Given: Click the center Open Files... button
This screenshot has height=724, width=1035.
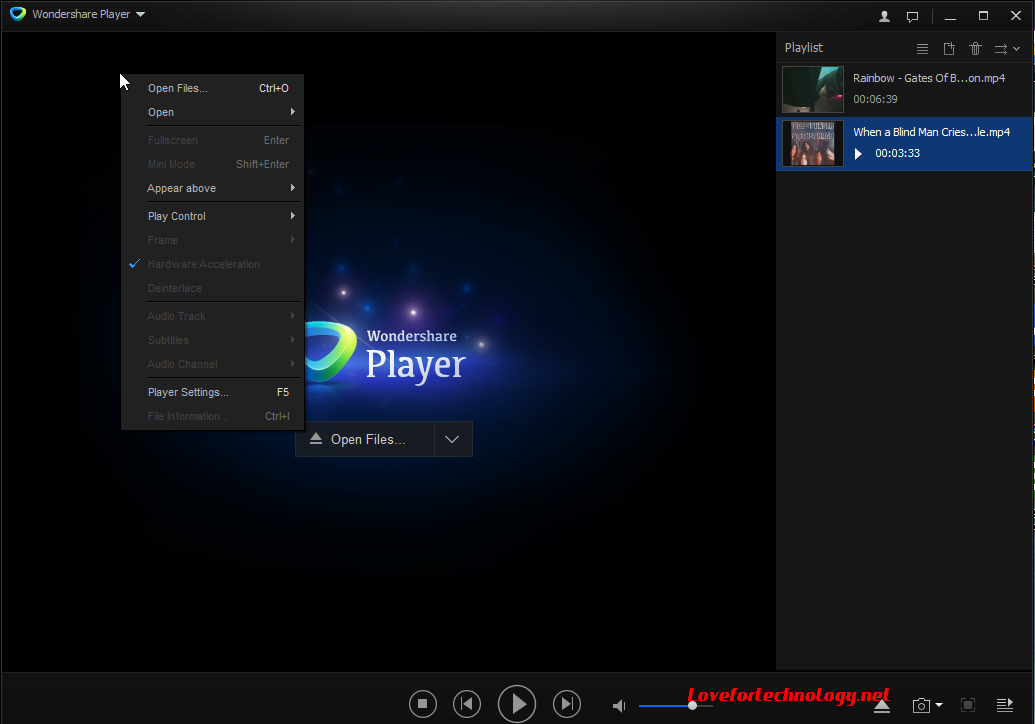Looking at the screenshot, I should coord(365,439).
